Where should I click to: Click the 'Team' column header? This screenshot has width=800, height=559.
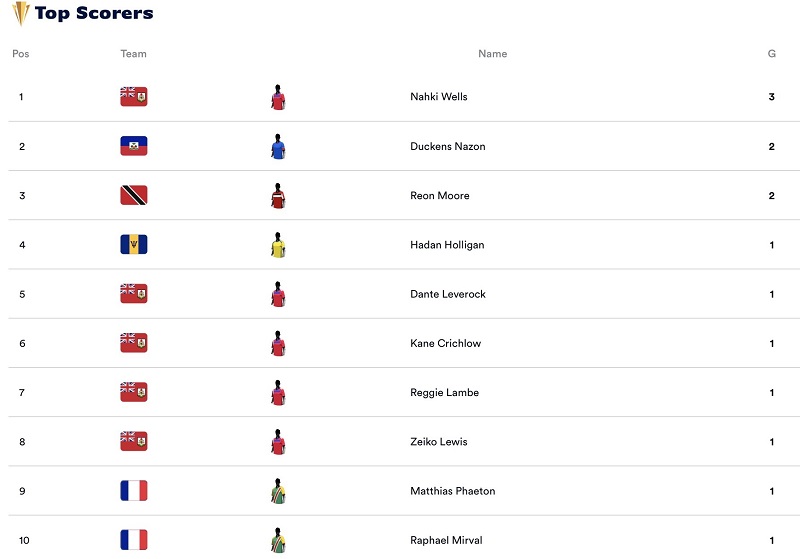click(134, 54)
